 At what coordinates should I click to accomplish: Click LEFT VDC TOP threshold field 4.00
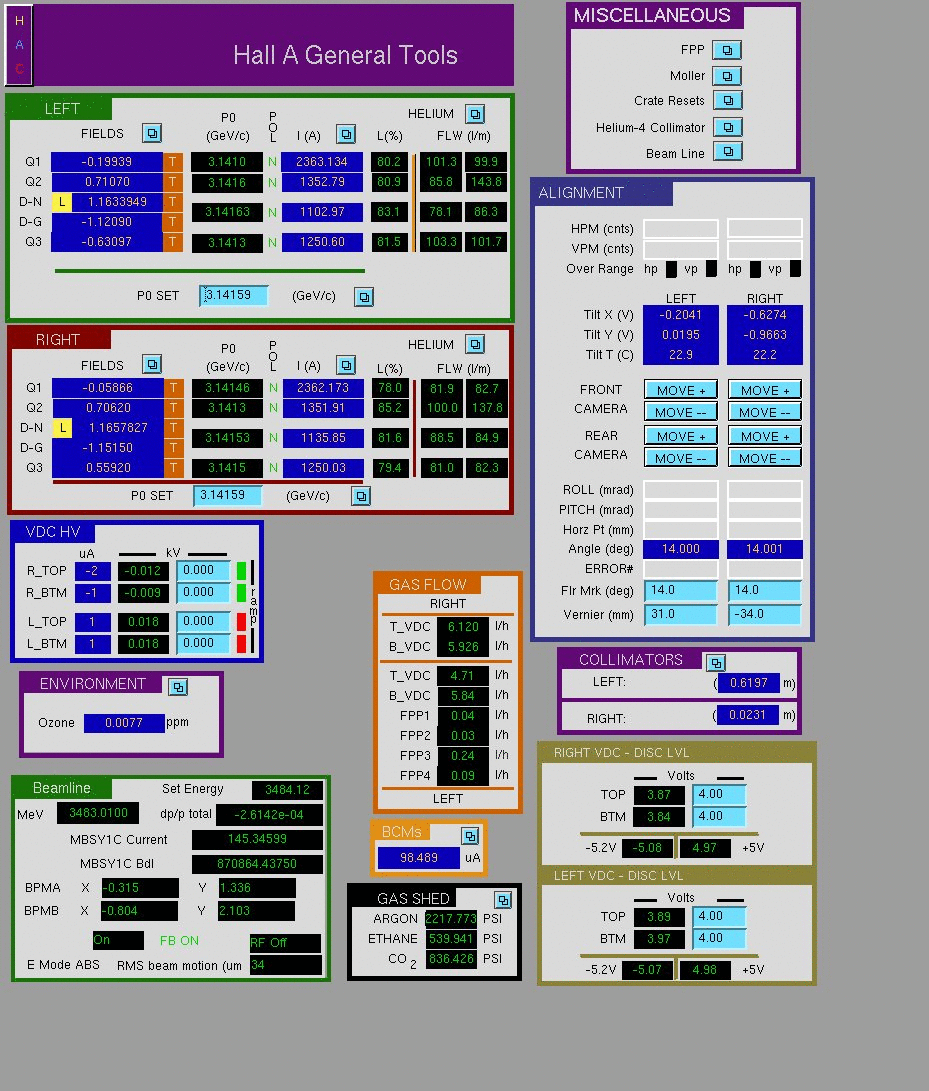pos(720,916)
